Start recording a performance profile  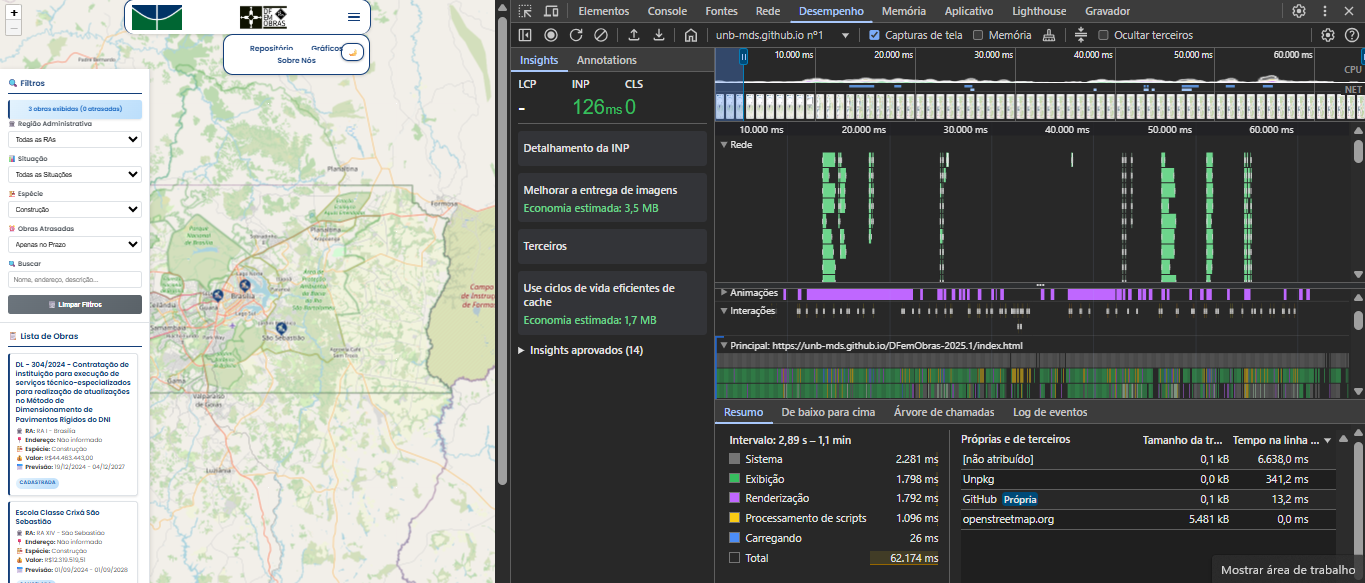[550, 35]
